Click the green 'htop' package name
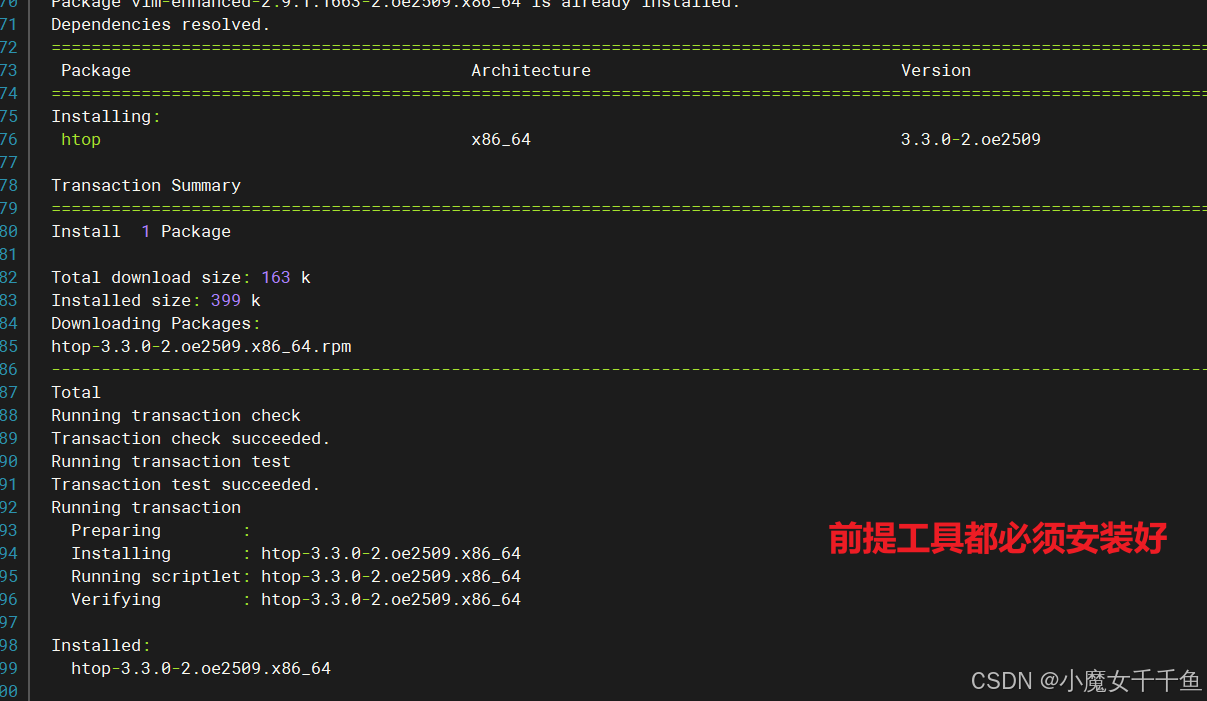Image resolution: width=1207 pixels, height=701 pixels. 81,139
